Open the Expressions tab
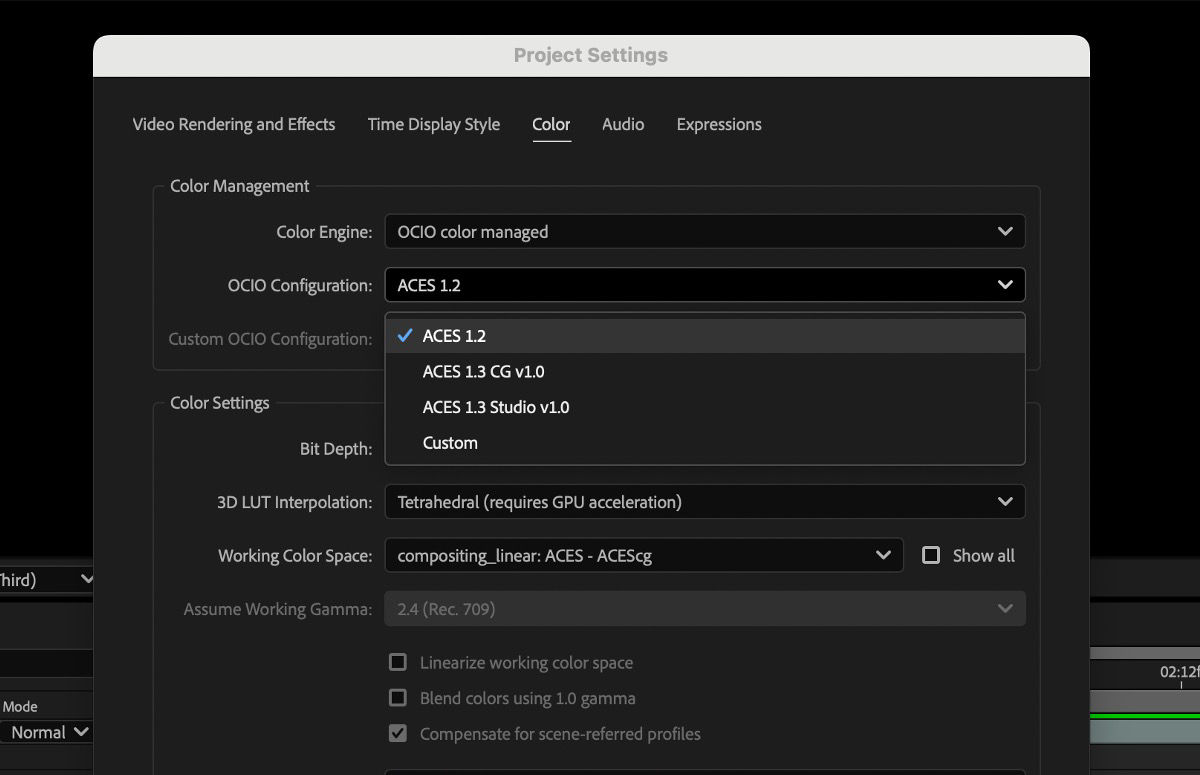 coord(719,124)
